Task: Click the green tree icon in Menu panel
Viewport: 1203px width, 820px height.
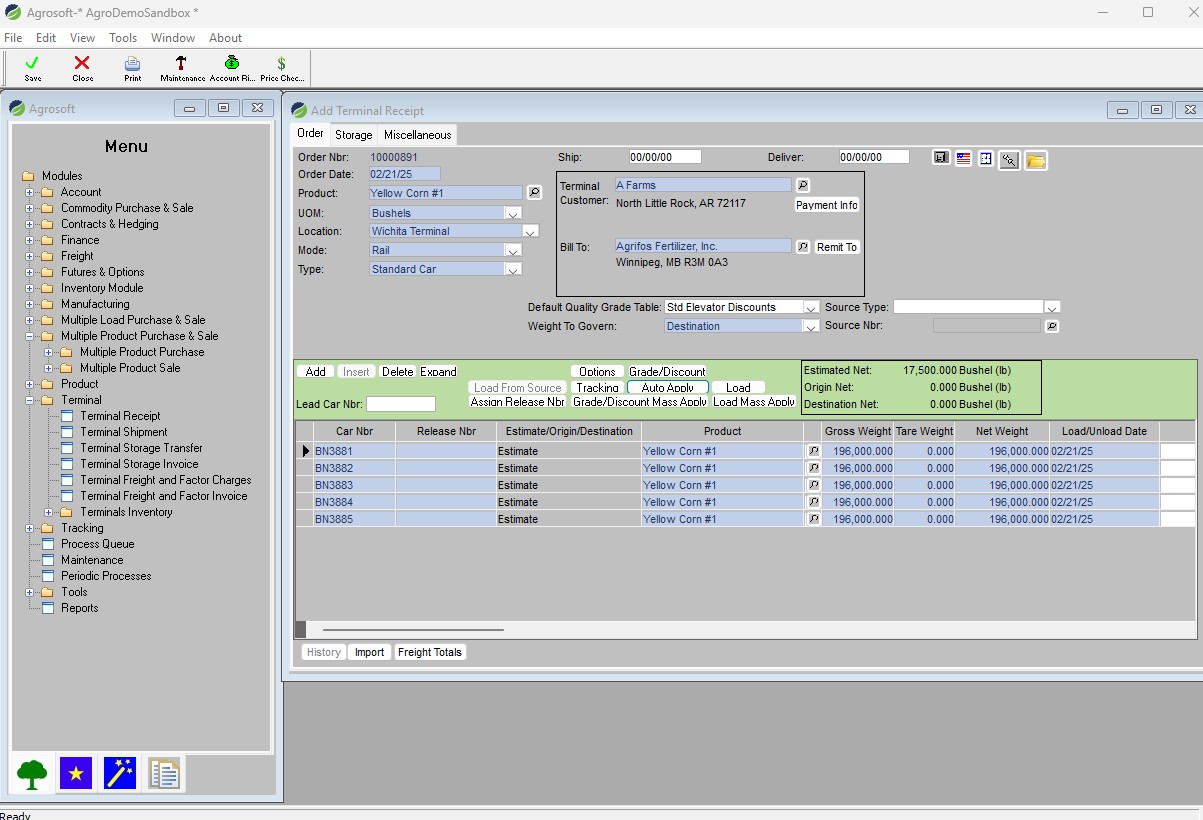Action: click(32, 773)
